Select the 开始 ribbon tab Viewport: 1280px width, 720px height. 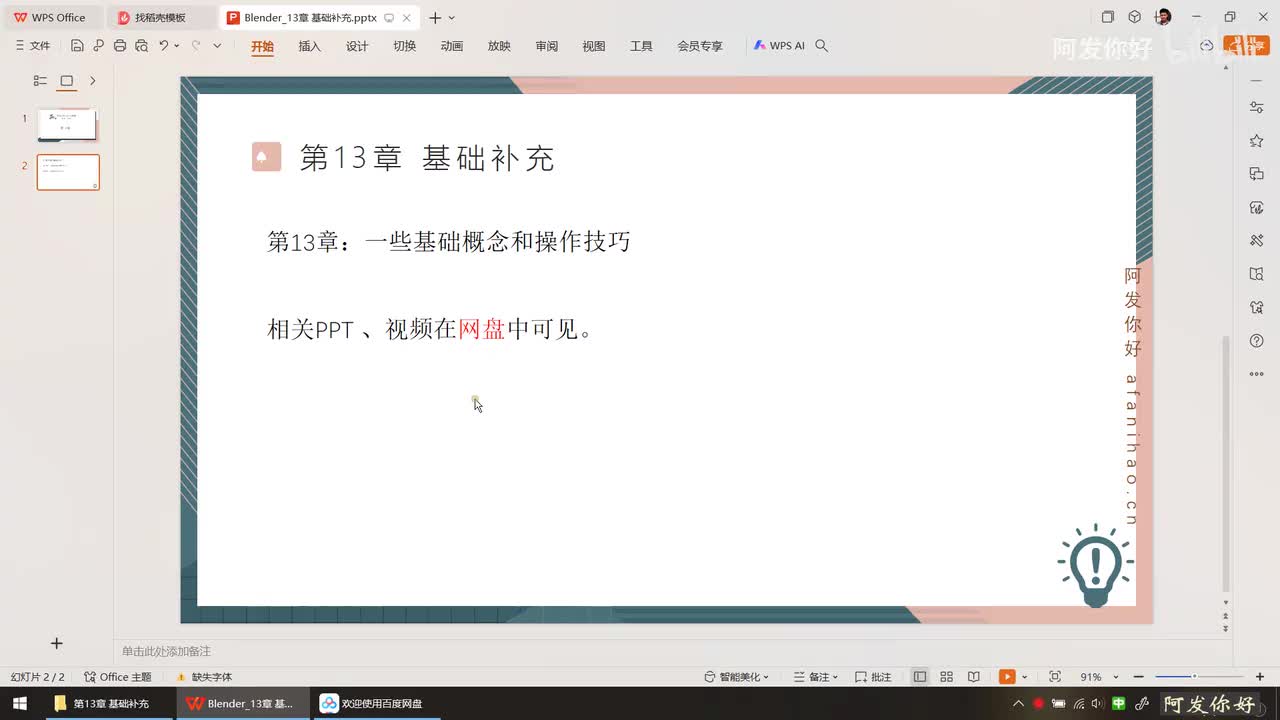262,46
